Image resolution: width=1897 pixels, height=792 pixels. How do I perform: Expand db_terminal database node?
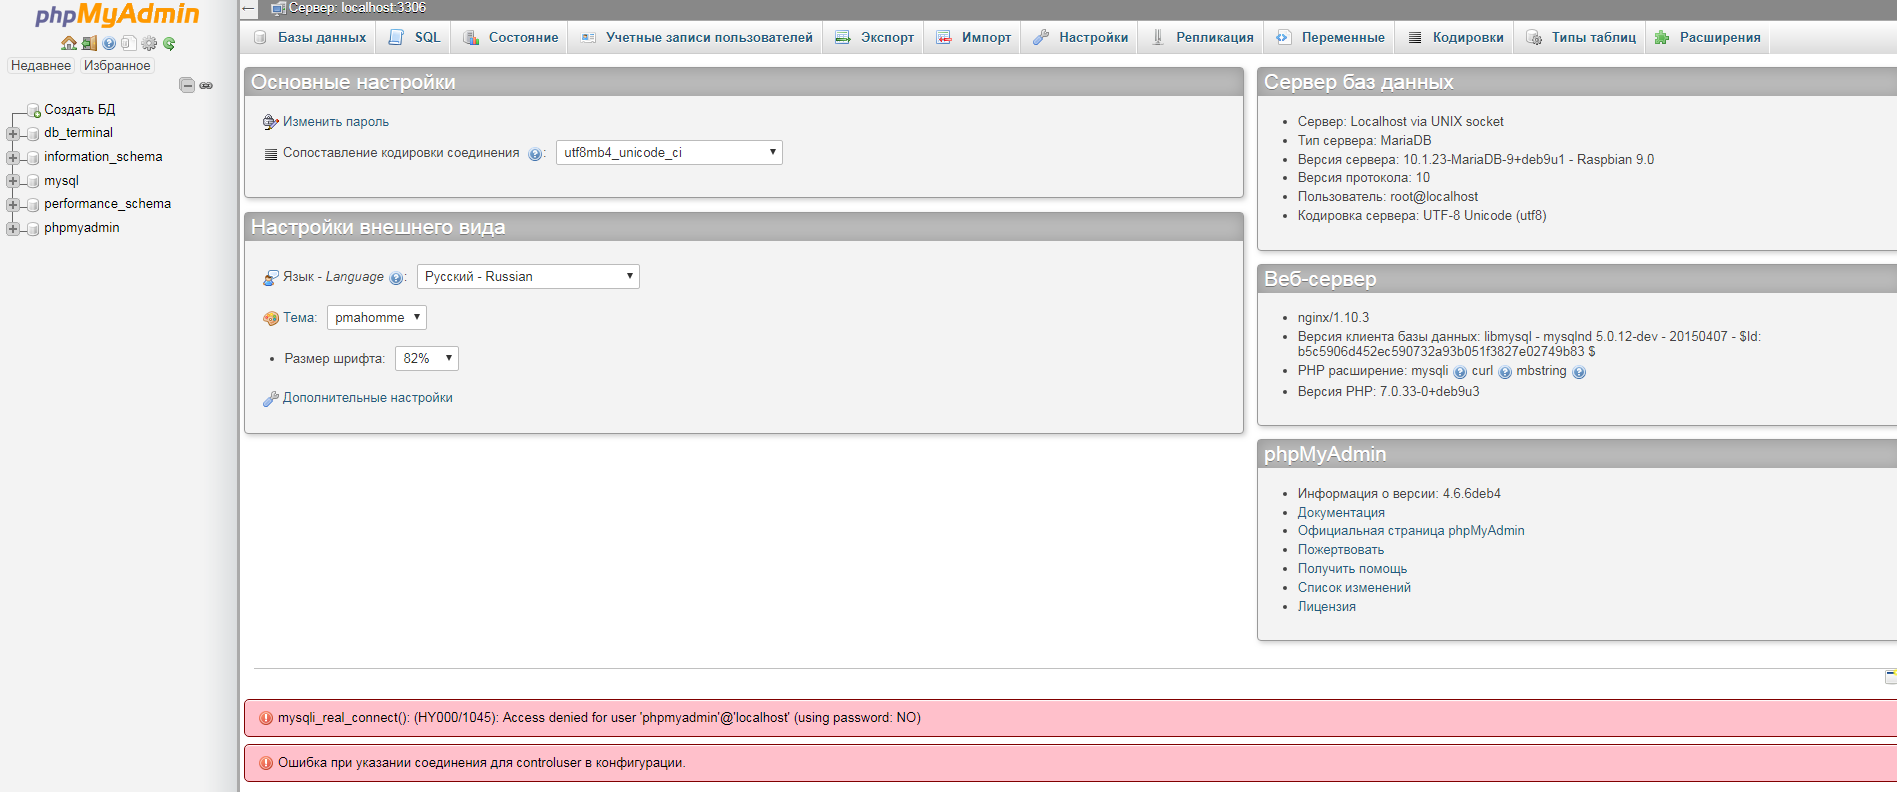[x=13, y=133]
